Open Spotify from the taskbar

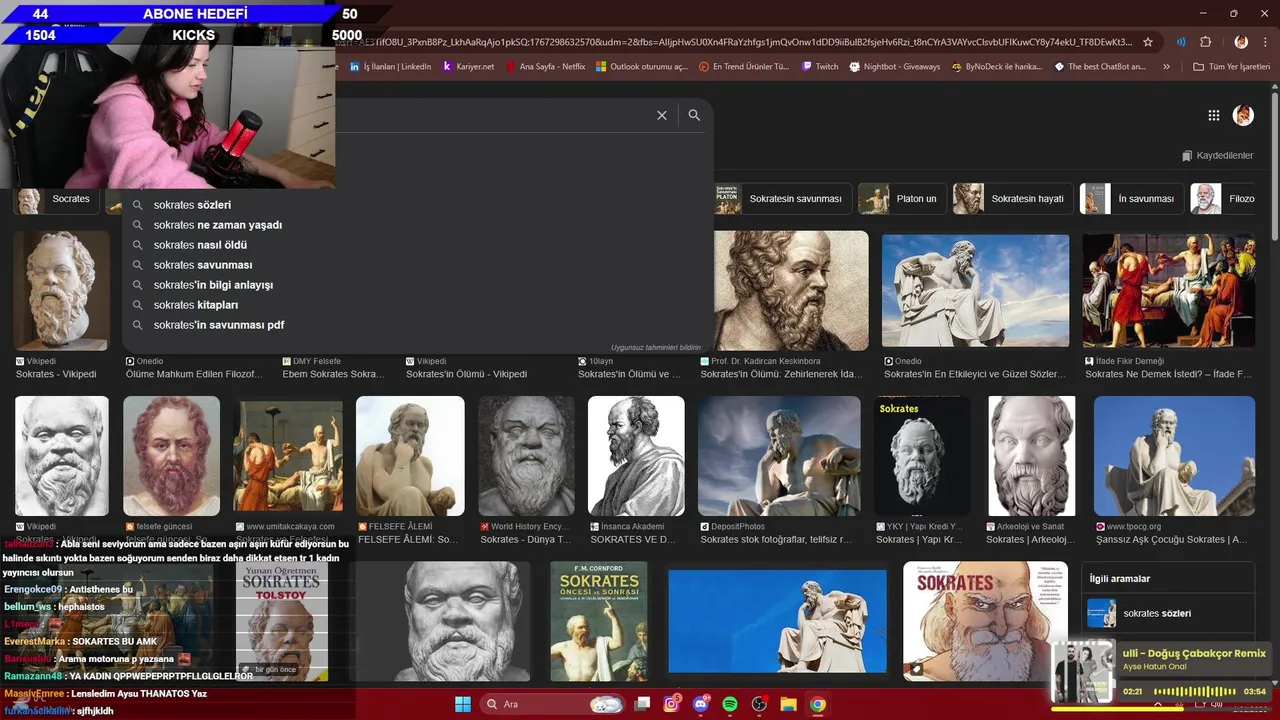tap(730, 704)
